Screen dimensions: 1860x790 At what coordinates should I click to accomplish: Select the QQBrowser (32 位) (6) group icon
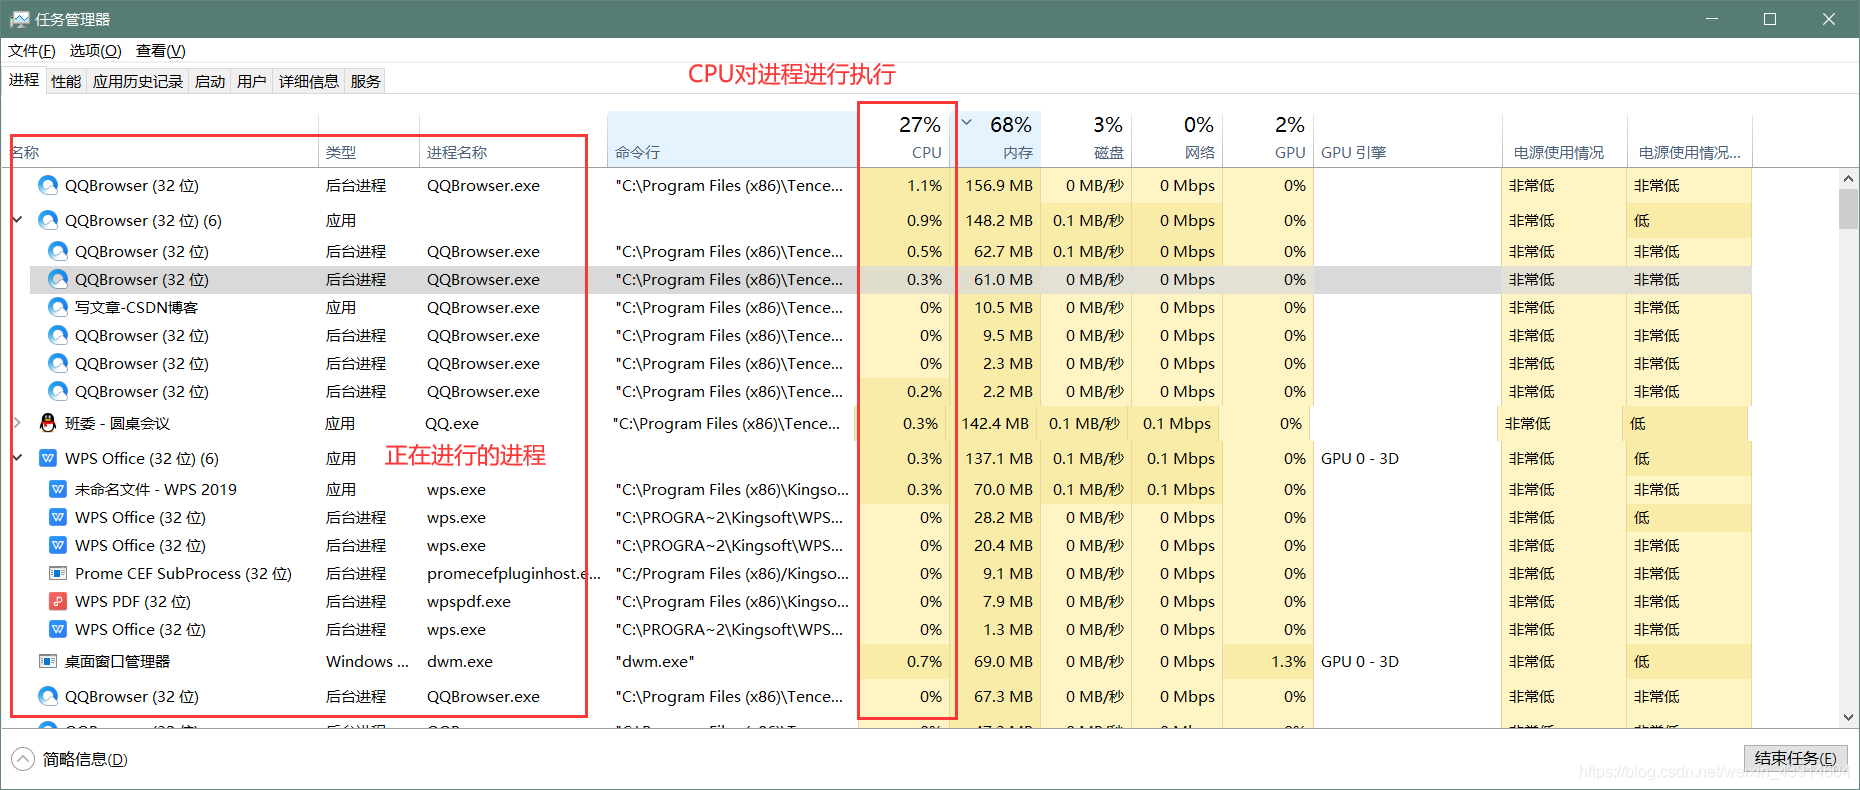[47, 220]
